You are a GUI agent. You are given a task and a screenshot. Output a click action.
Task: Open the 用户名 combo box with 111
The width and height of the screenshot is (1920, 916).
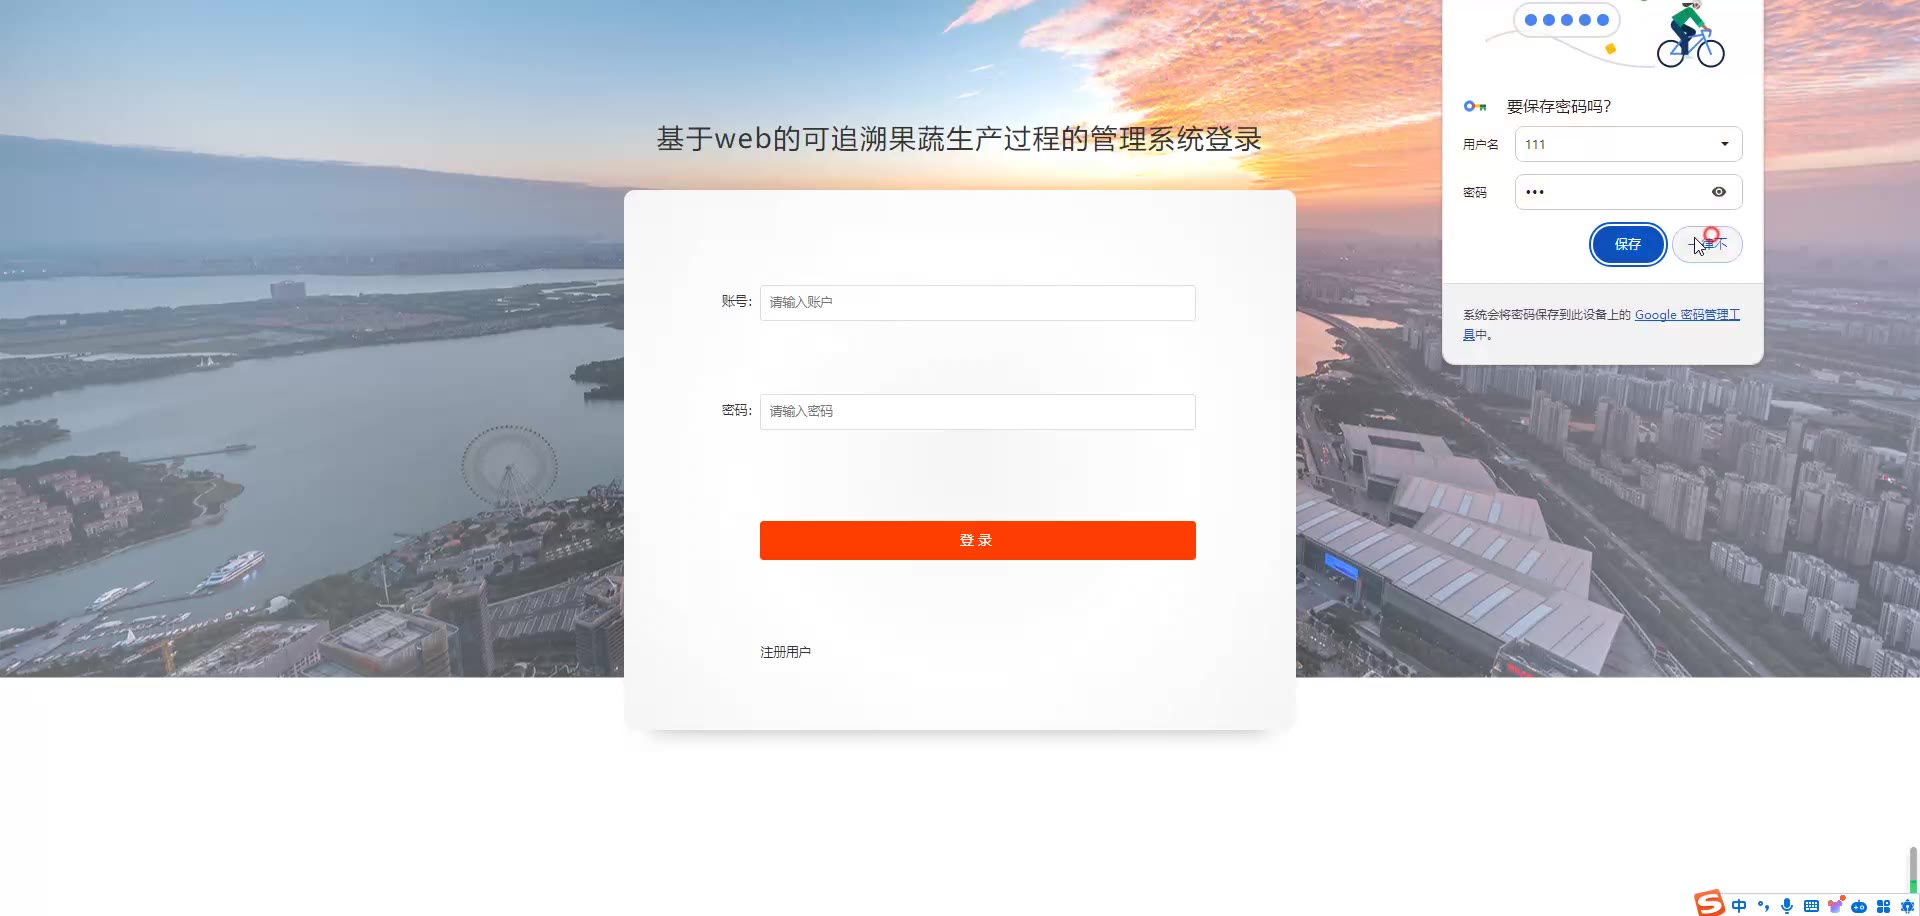pyautogui.click(x=1628, y=144)
